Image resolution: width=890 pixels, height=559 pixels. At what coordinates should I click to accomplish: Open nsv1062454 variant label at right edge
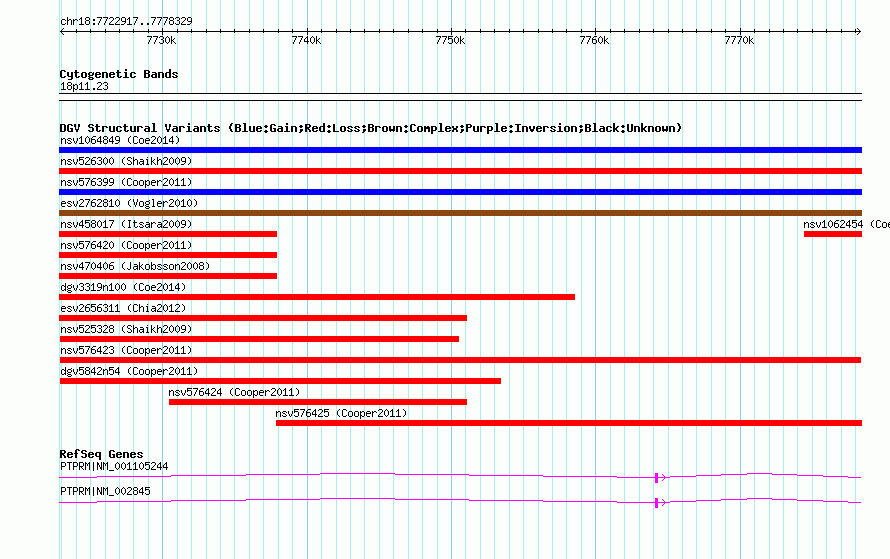(x=846, y=224)
